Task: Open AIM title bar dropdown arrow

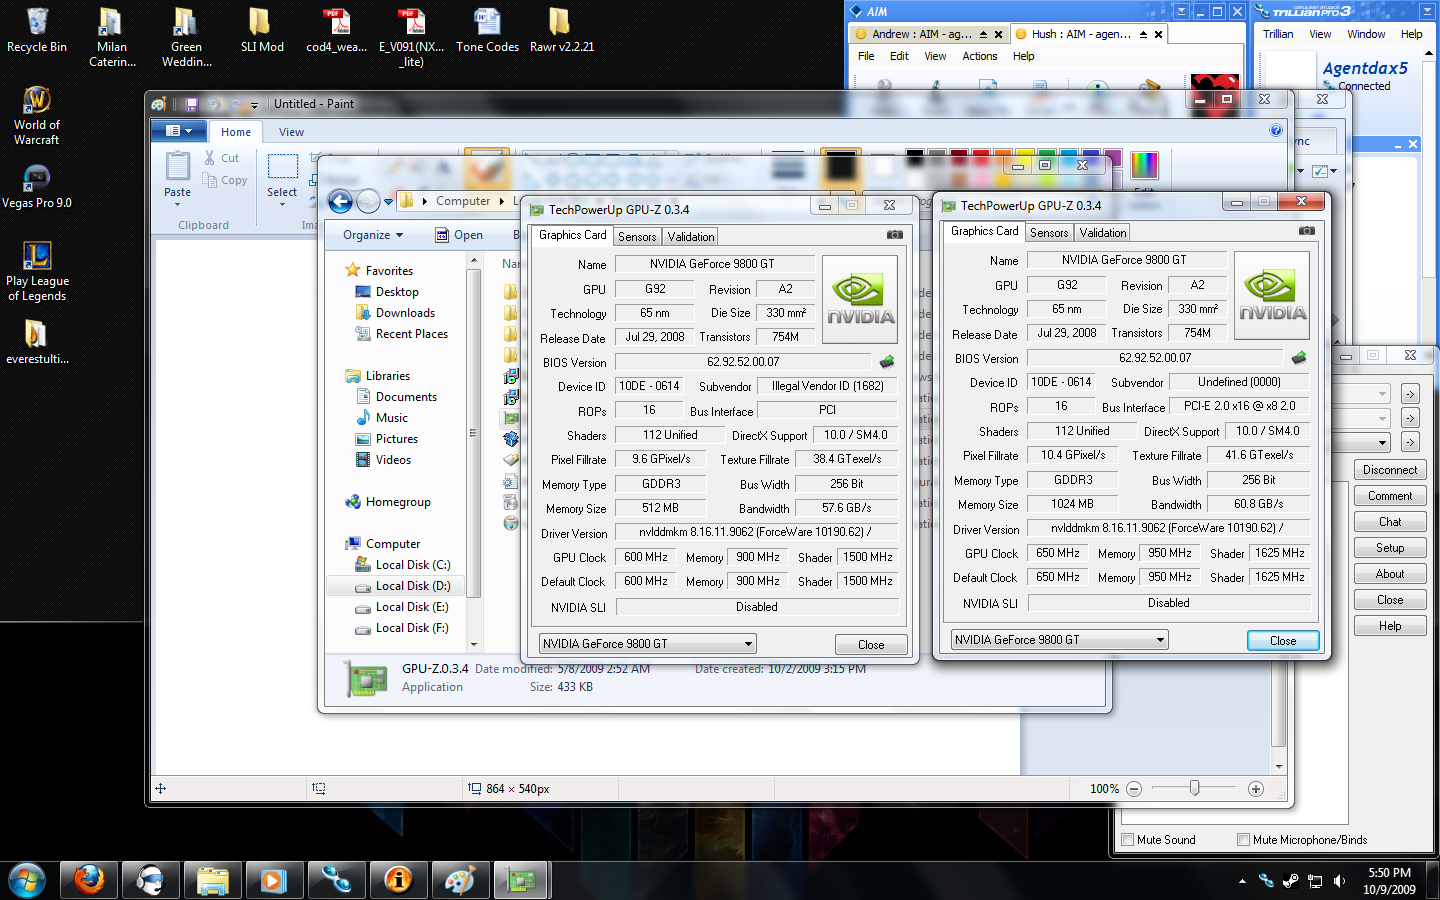Action: coord(1182,11)
